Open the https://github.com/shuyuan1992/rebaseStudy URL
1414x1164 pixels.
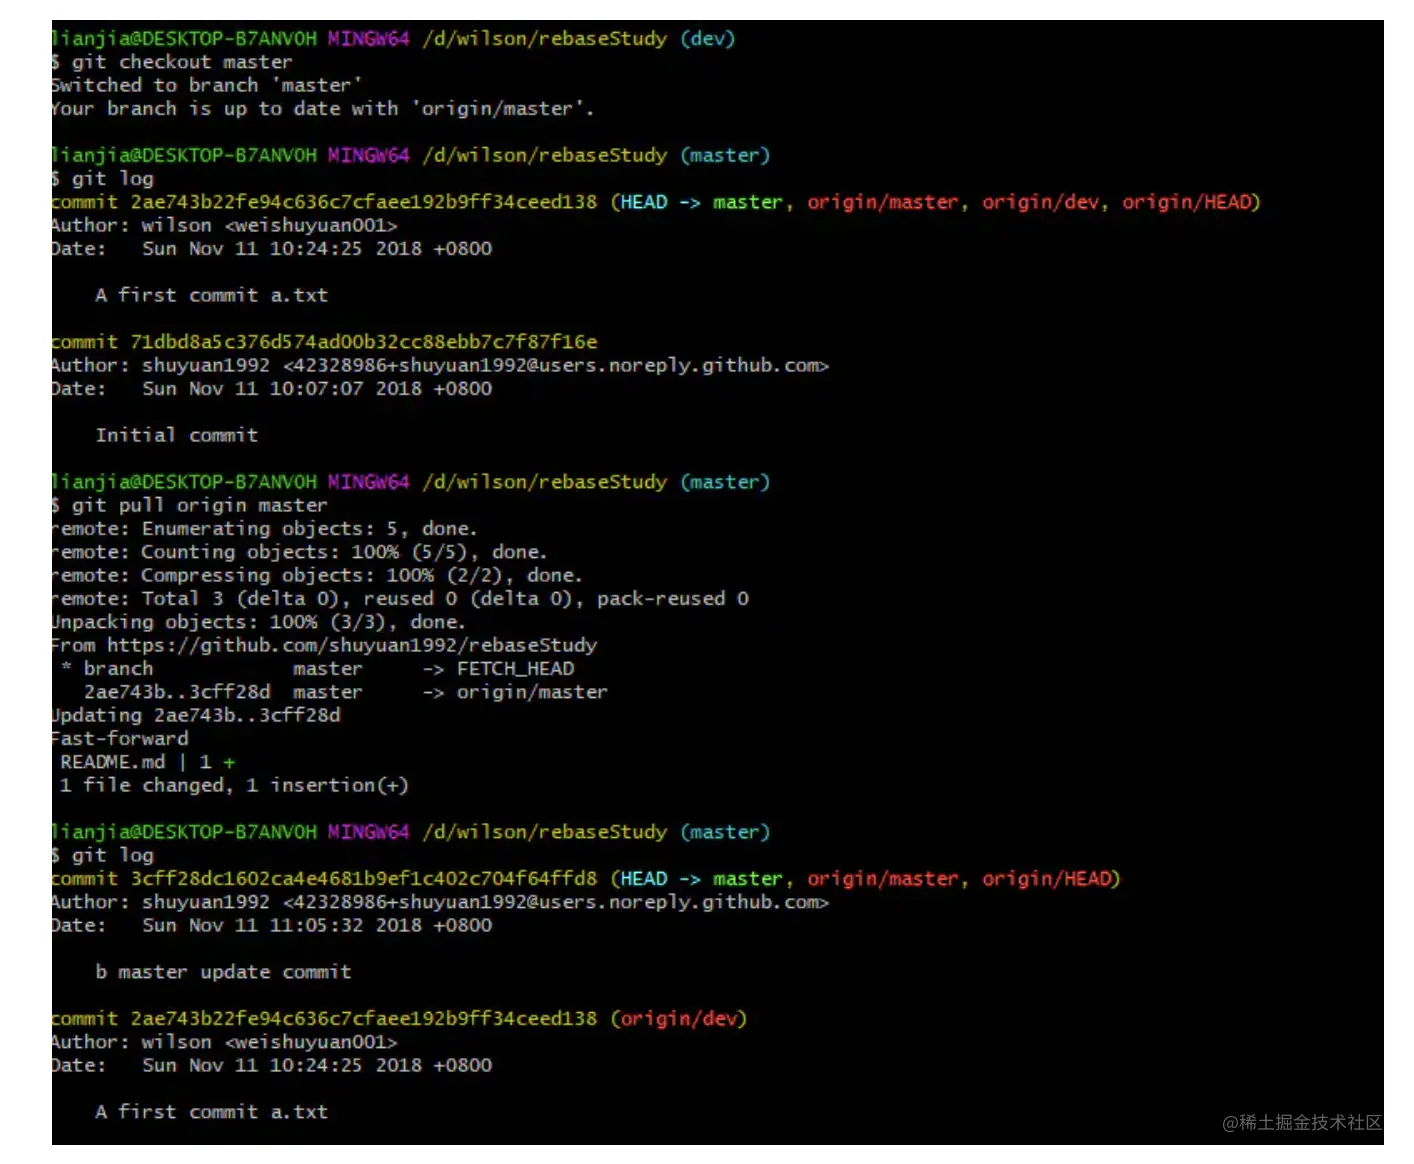352,645
